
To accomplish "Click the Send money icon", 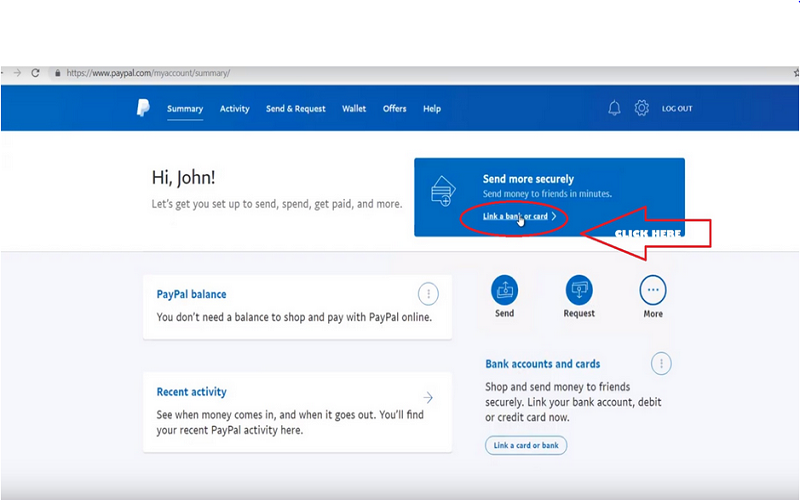I will pyautogui.click(x=505, y=290).
